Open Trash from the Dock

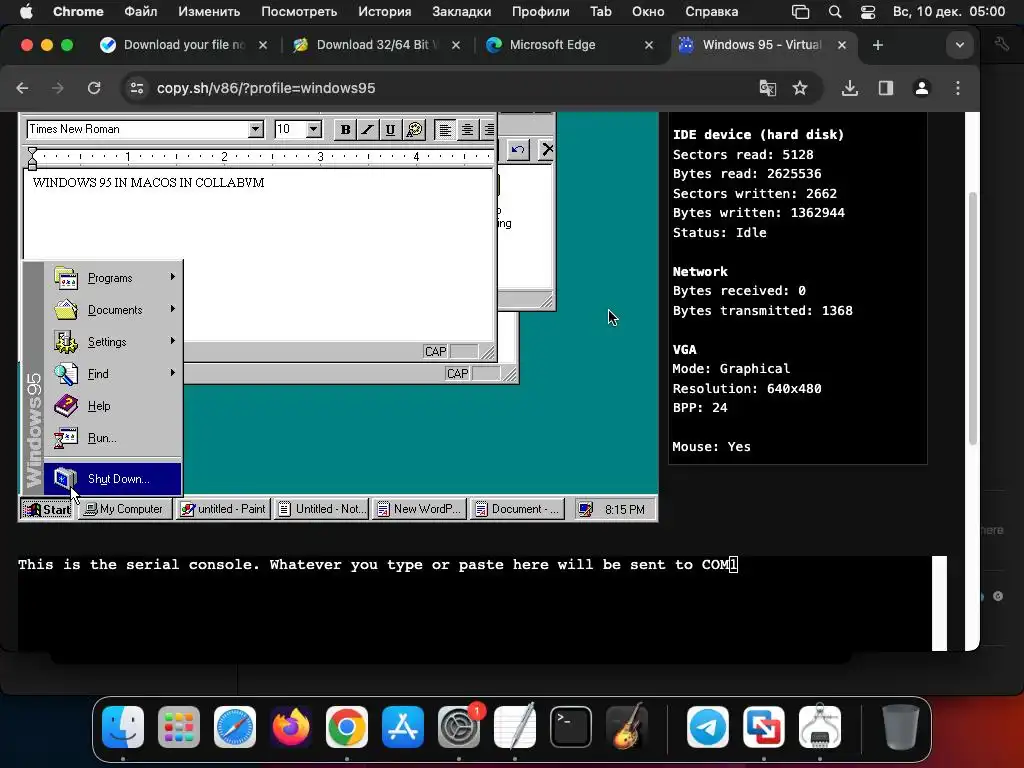click(901, 727)
